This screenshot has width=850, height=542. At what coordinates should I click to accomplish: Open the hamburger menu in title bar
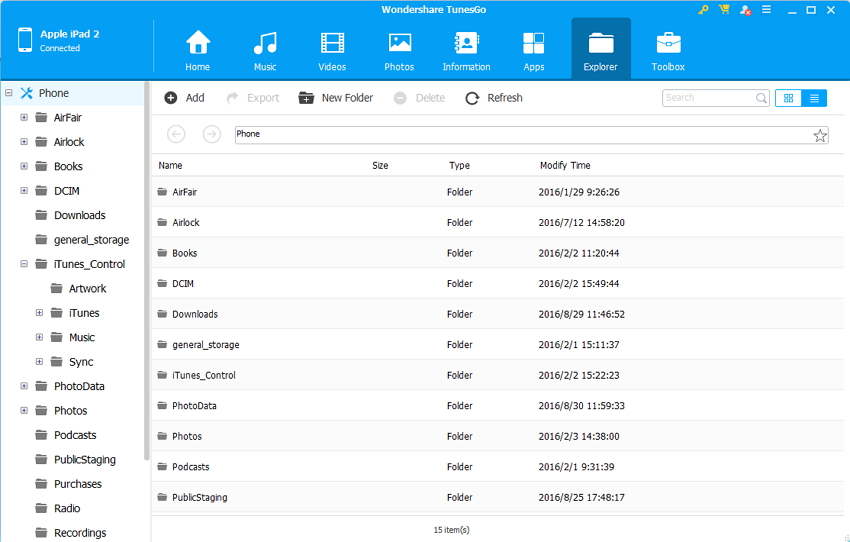(767, 10)
